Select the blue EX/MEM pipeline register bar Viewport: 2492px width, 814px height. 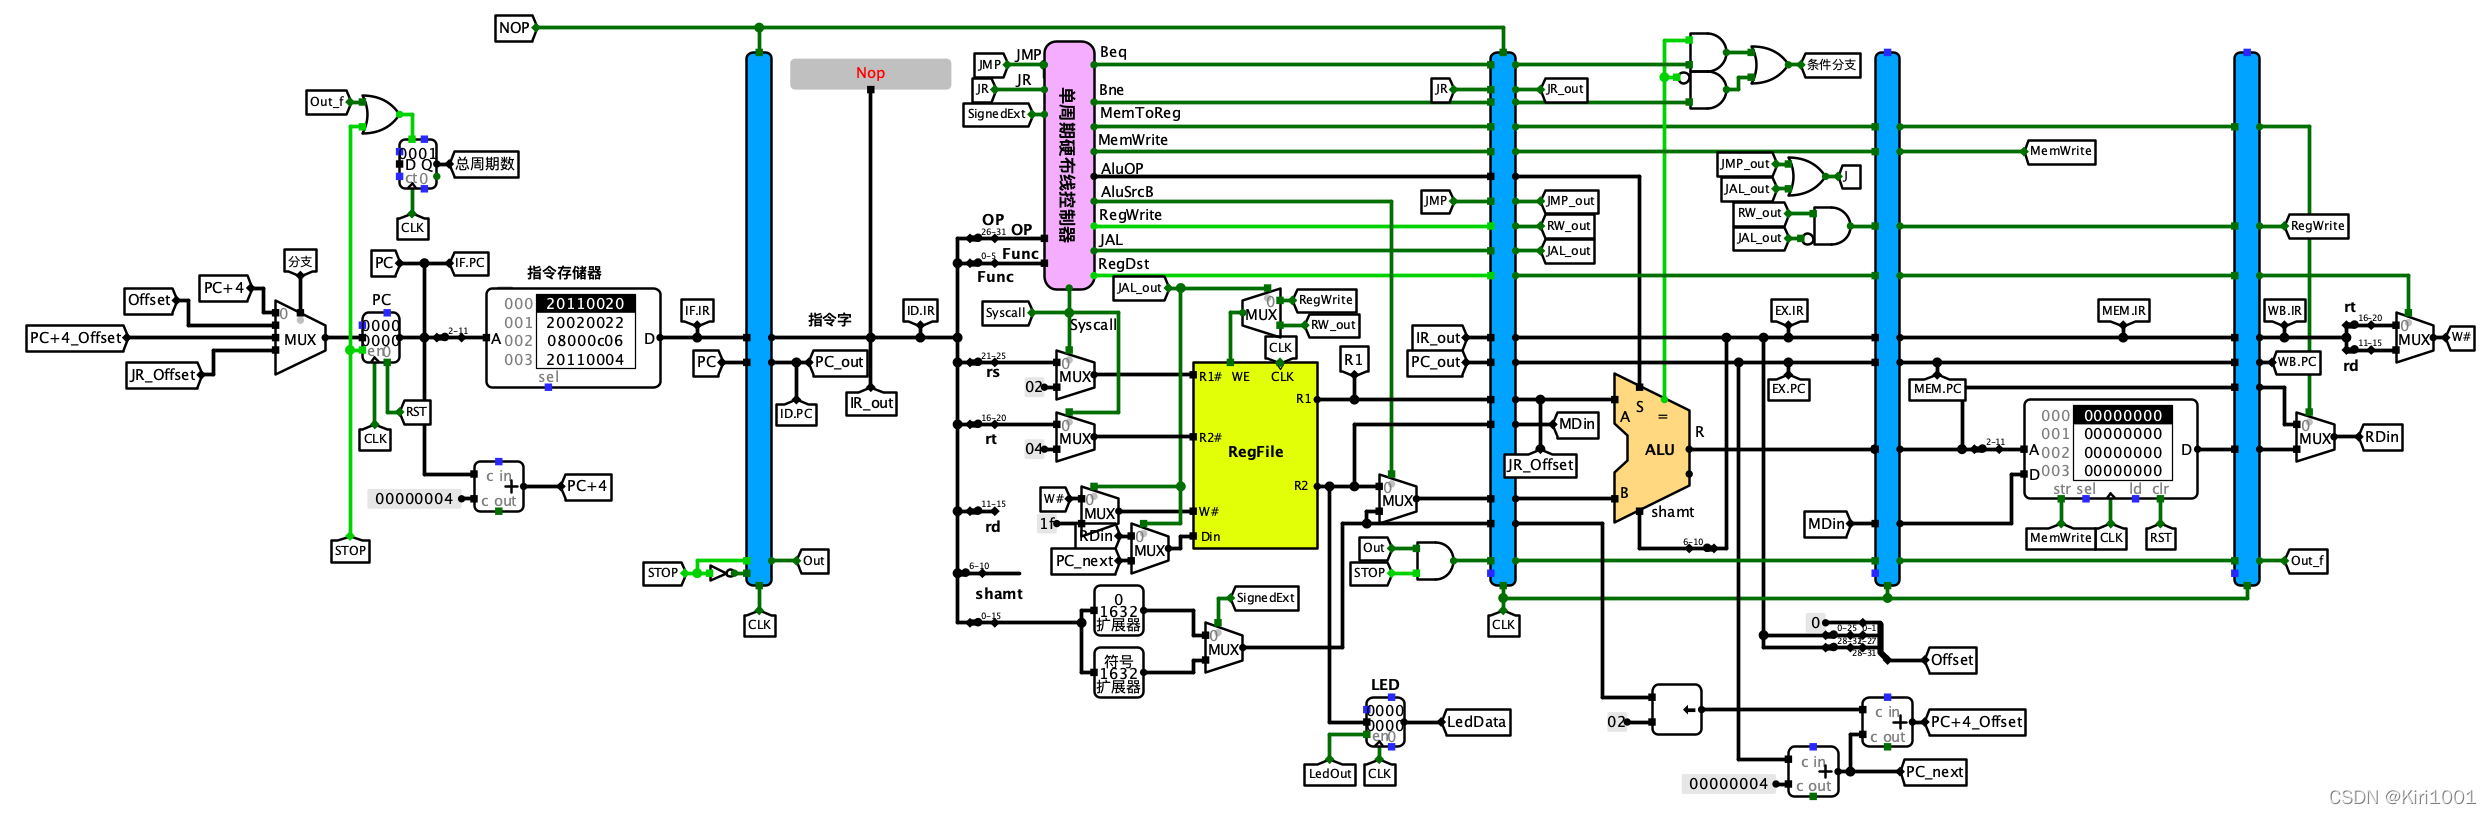tap(1887, 318)
